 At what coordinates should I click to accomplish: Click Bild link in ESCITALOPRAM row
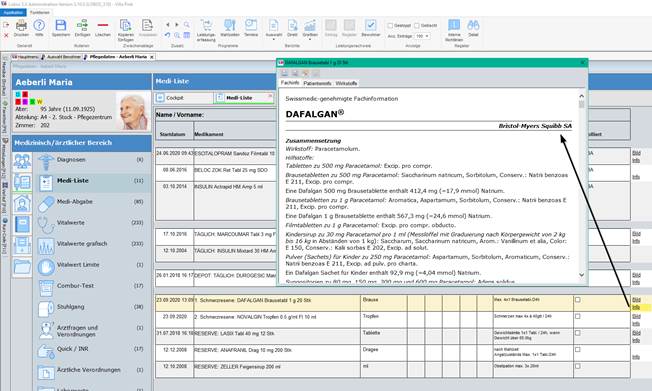tap(636, 153)
